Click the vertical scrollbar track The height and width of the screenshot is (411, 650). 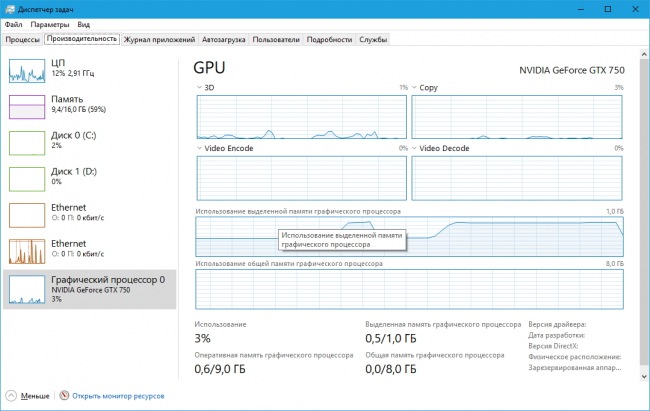(x=644, y=215)
